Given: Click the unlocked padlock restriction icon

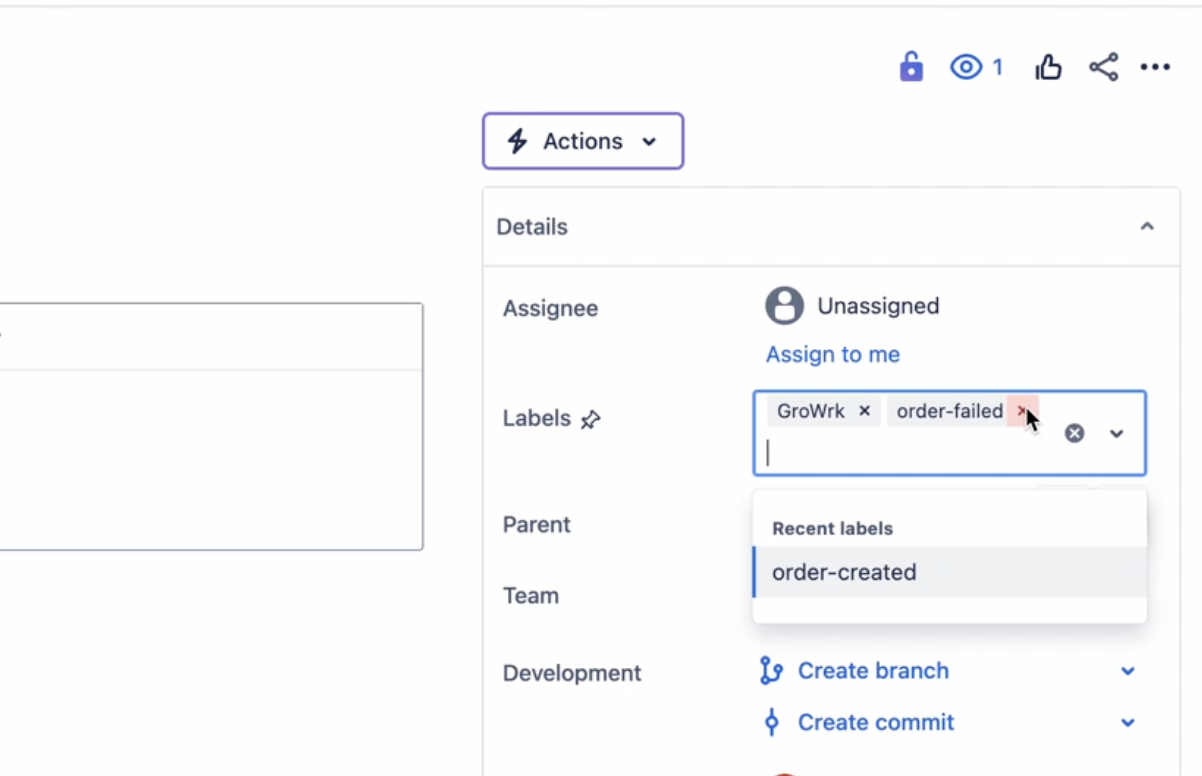Looking at the screenshot, I should [911, 67].
